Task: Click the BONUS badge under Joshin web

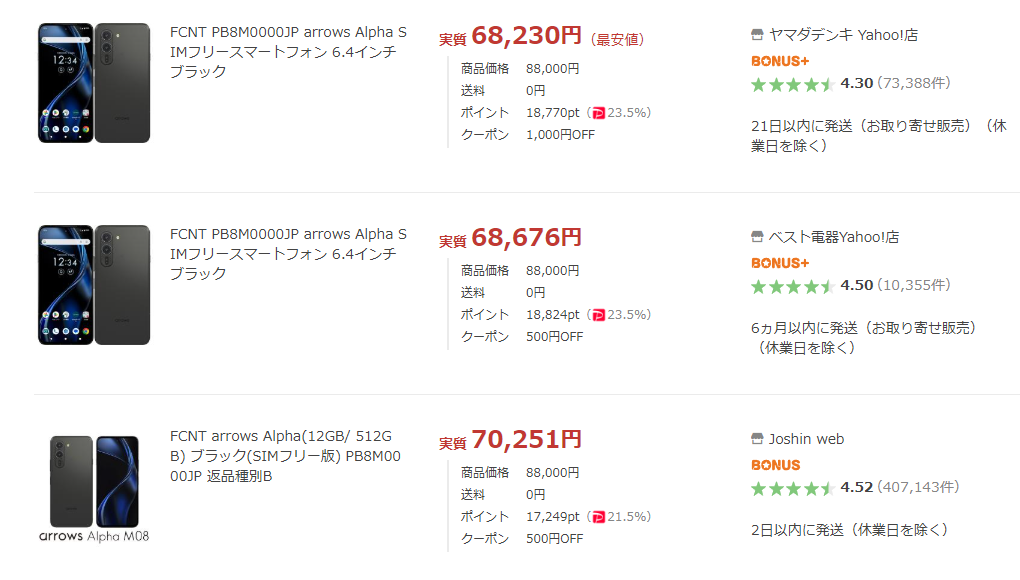Action: pyautogui.click(x=776, y=465)
